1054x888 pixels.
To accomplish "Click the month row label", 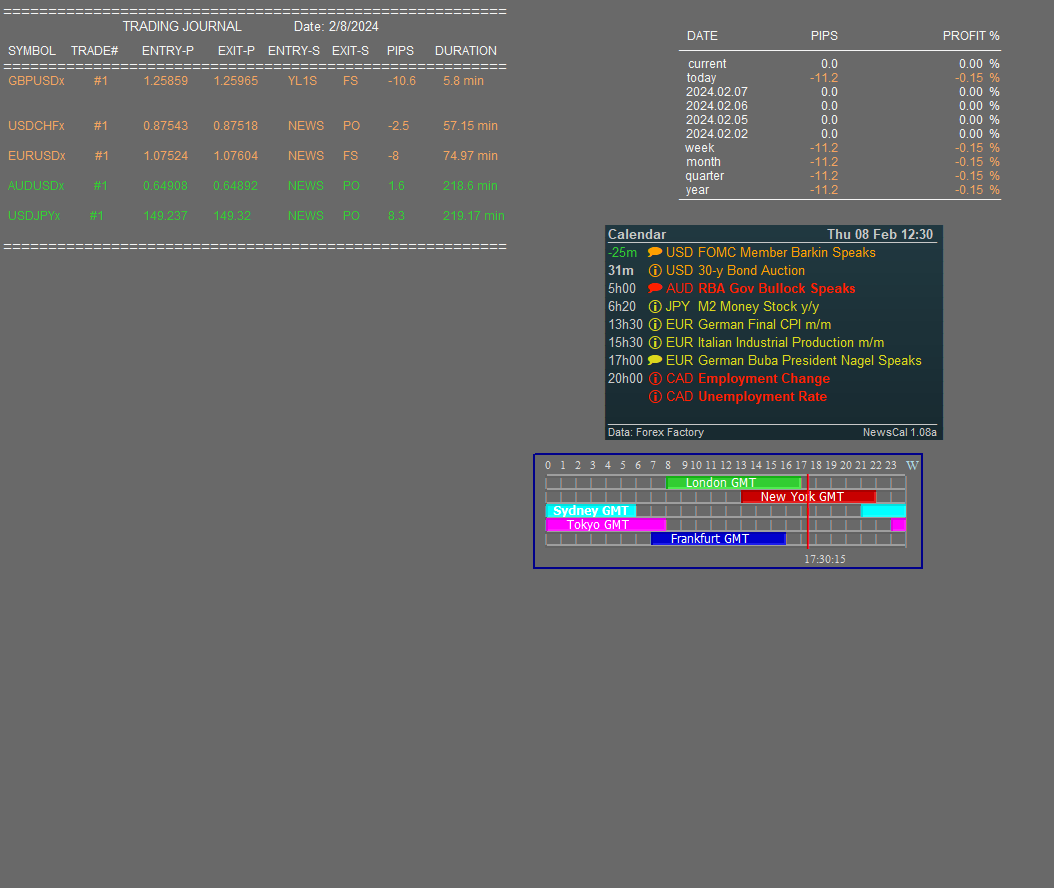I will pos(703,162).
